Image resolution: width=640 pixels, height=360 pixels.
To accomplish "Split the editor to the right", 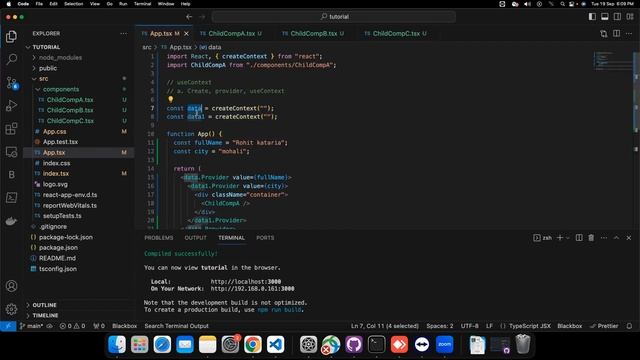I will [616, 33].
